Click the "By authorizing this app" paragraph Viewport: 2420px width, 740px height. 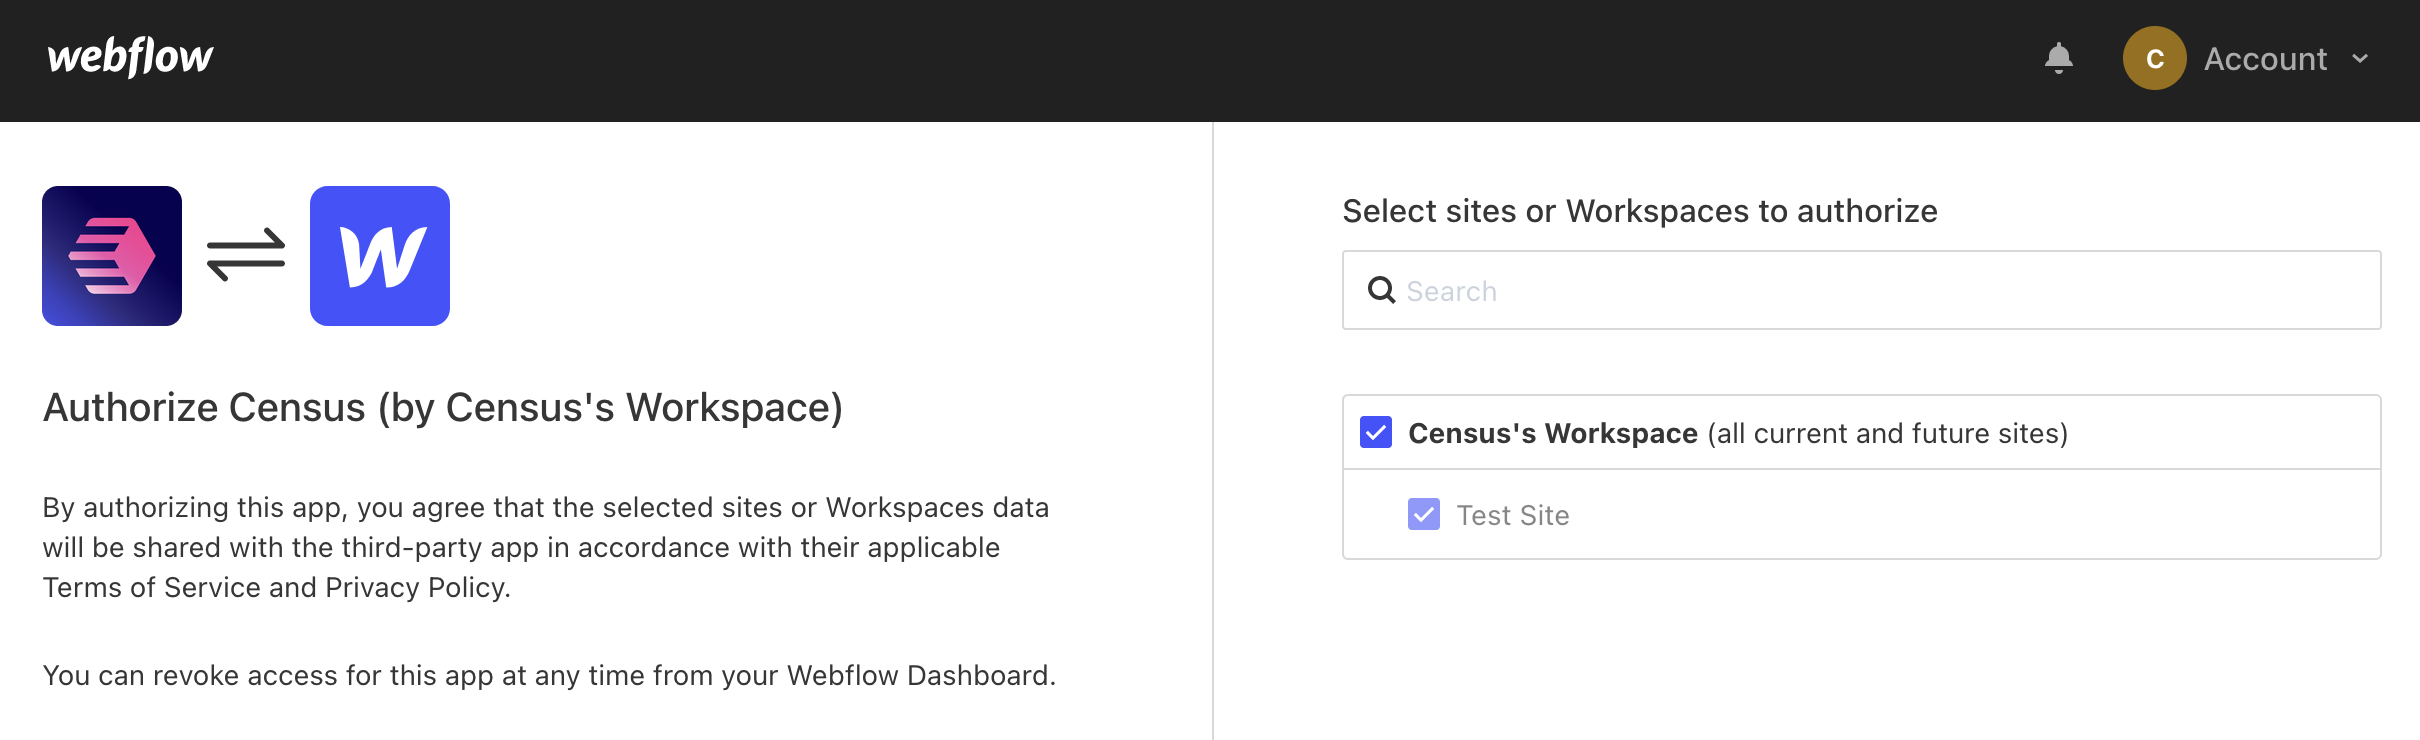coord(545,508)
